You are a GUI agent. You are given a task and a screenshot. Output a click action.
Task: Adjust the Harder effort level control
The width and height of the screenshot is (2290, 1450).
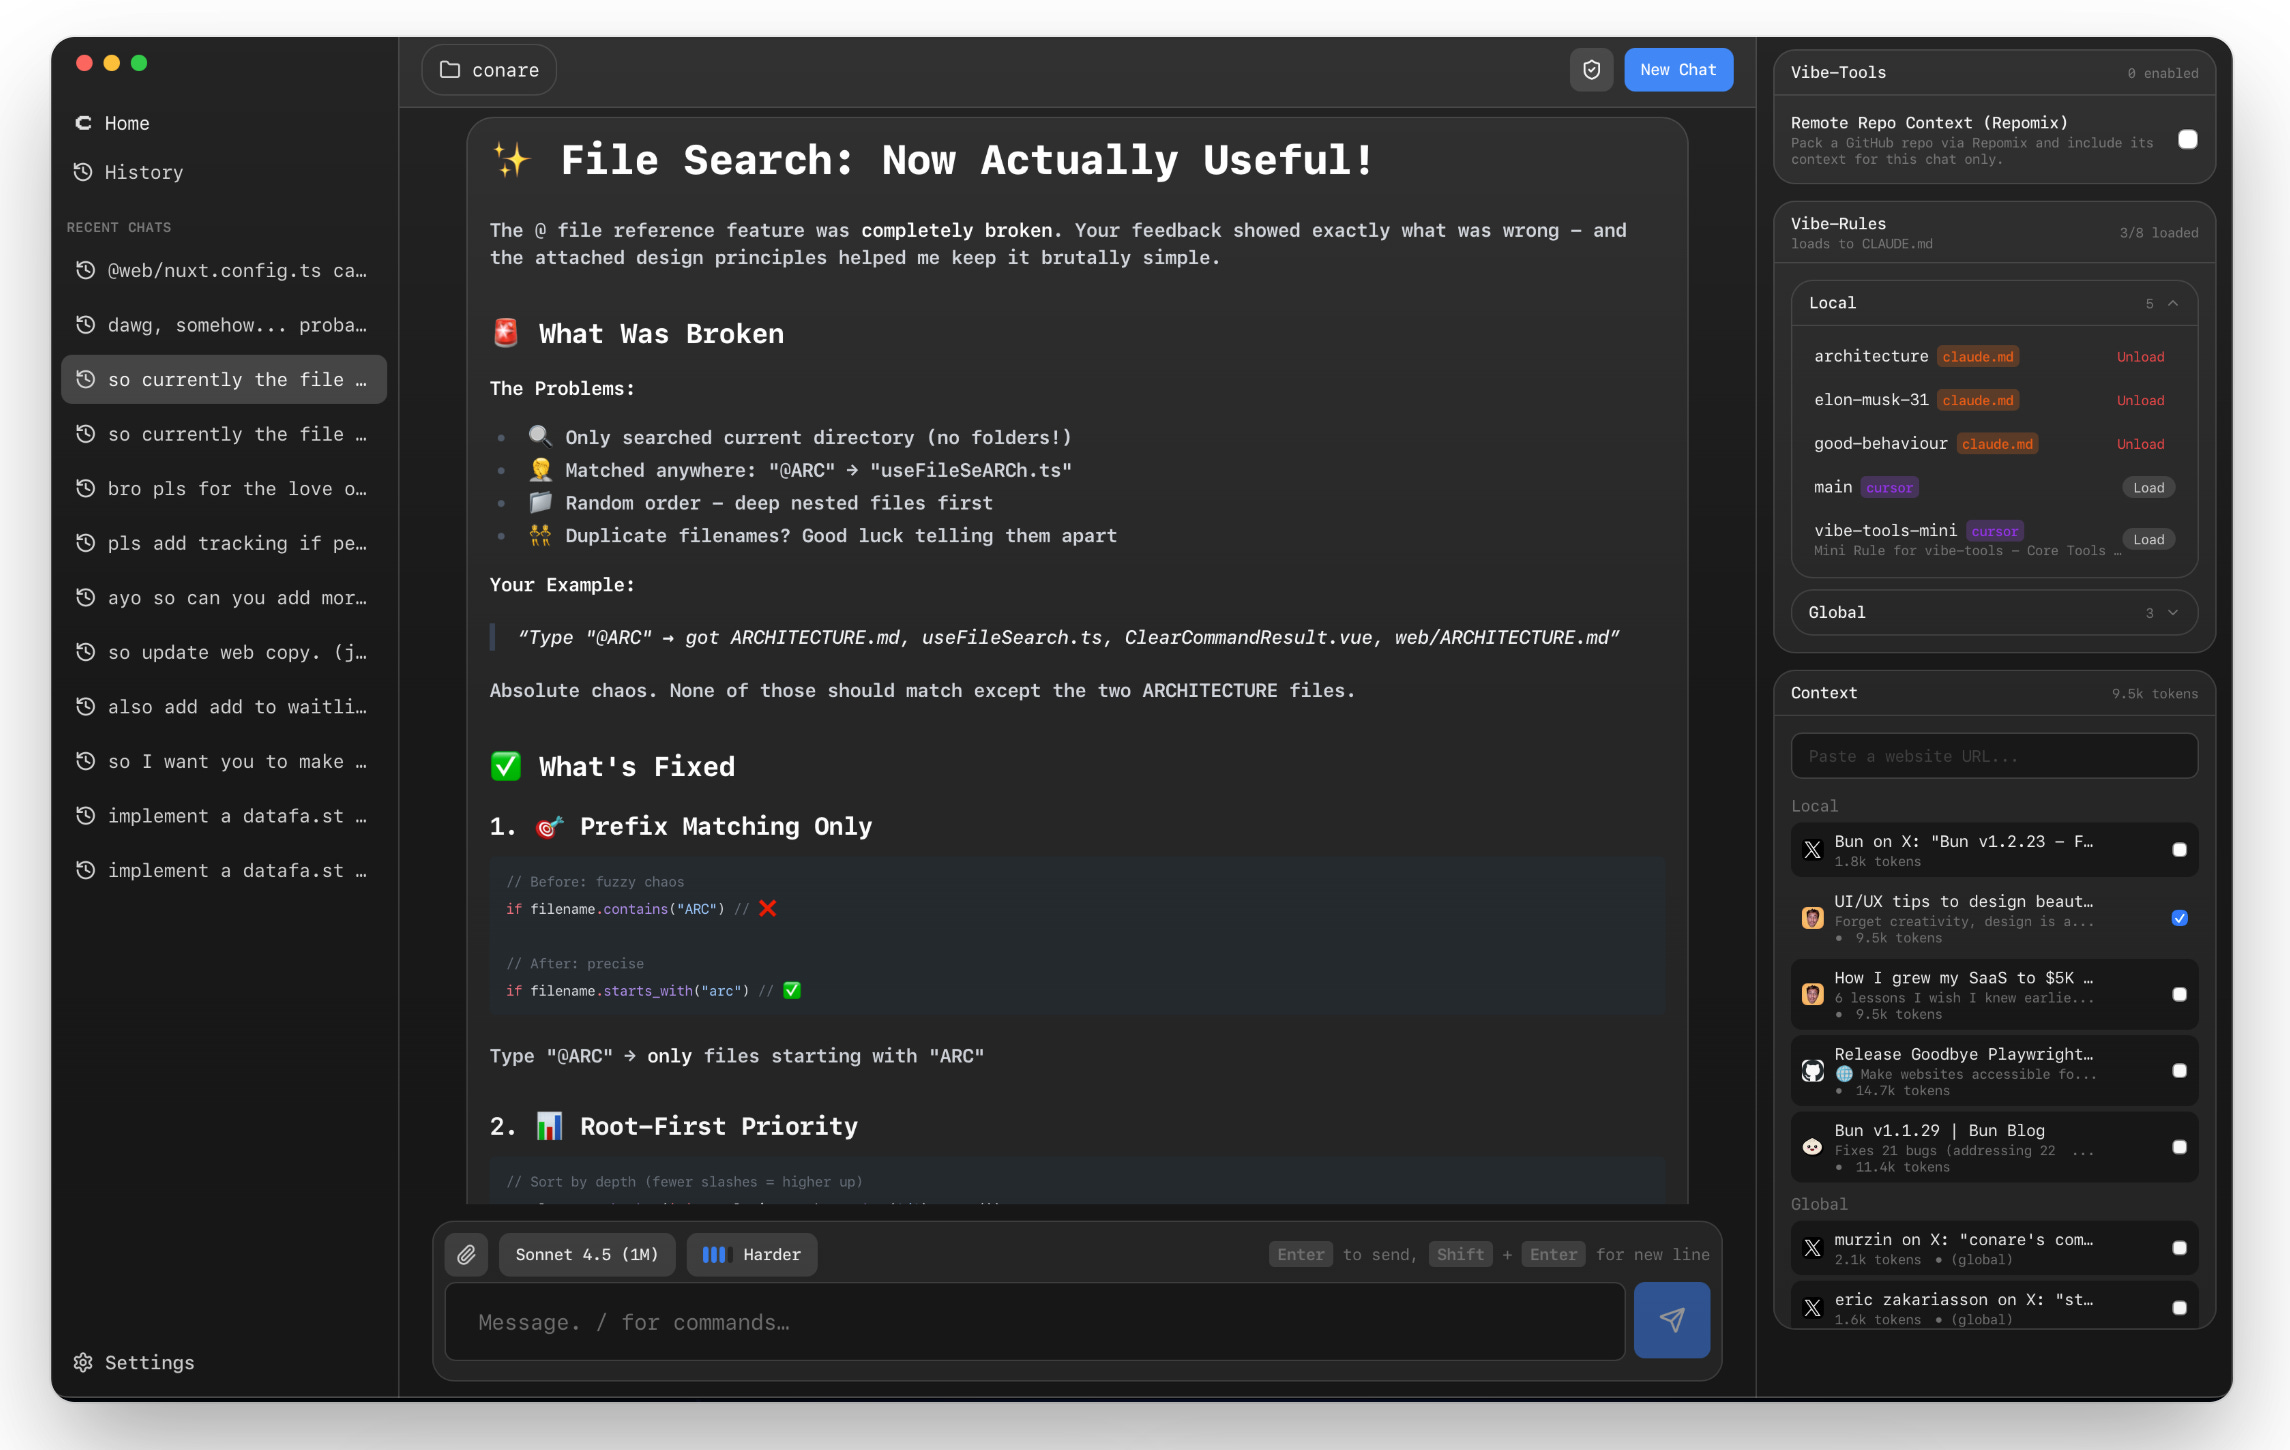[x=752, y=1254]
